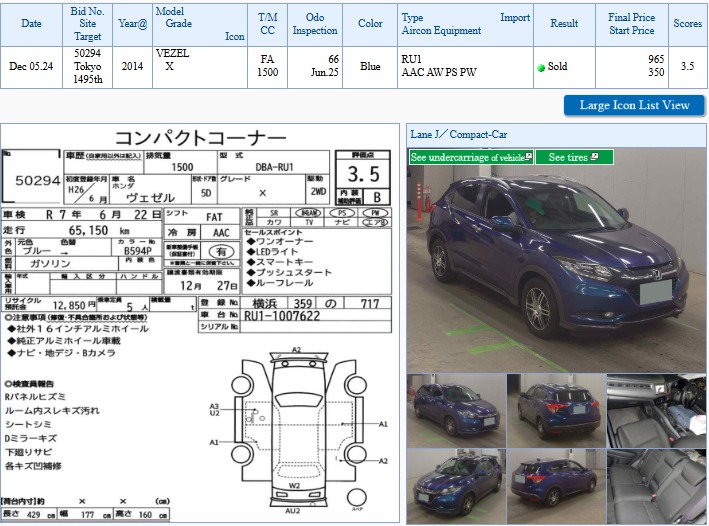Open rear-left view thumbnail in top row
The width and height of the screenshot is (709, 526).
point(556,411)
